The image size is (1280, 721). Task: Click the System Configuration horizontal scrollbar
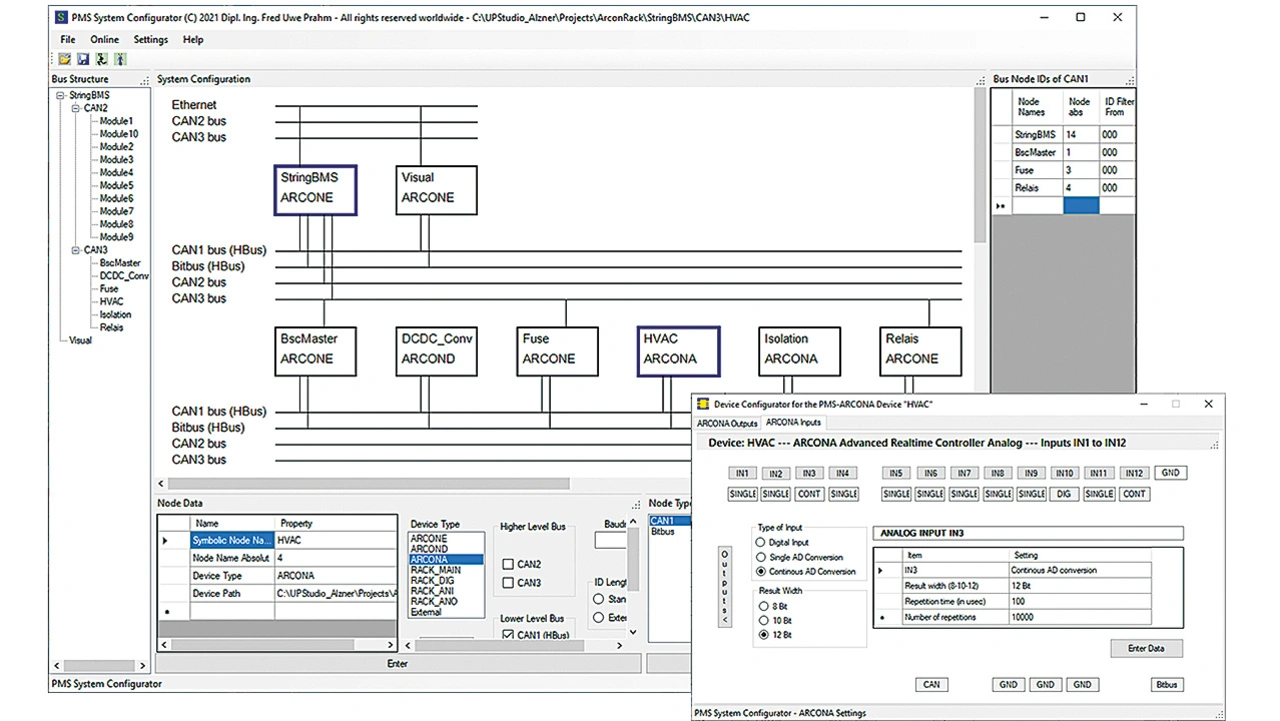(370, 484)
